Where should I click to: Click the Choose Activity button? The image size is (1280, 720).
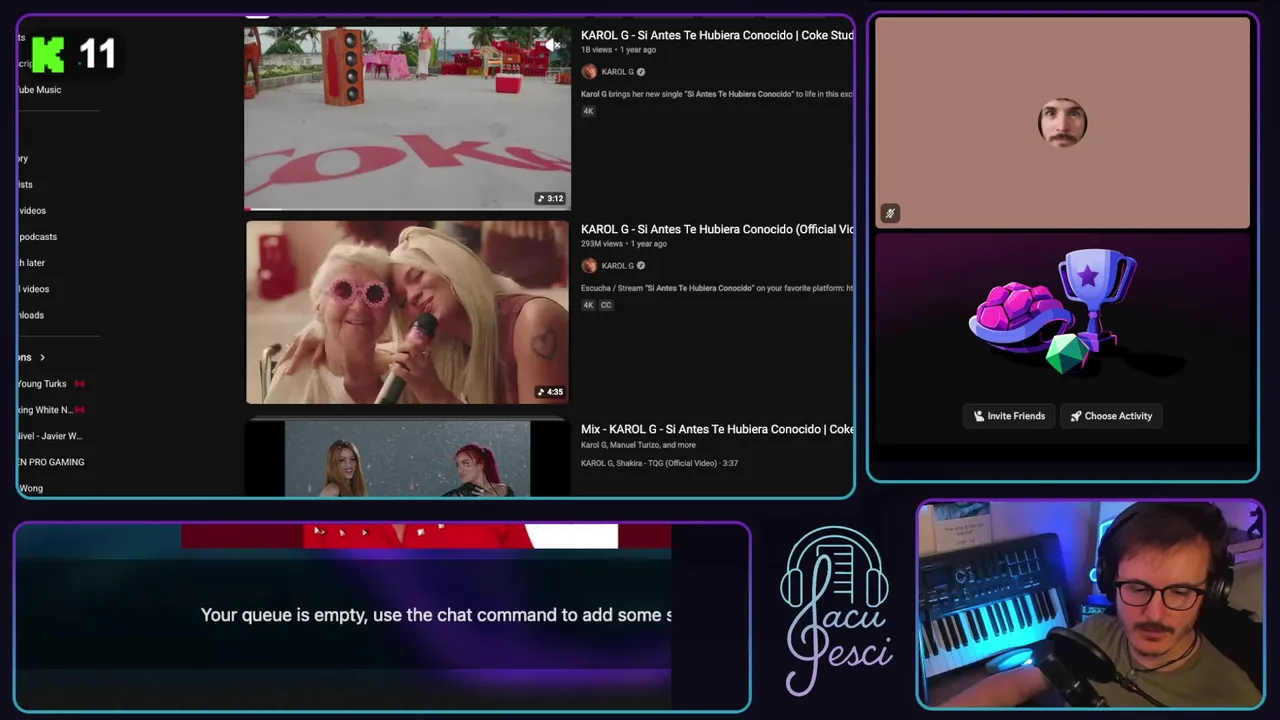(1110, 416)
